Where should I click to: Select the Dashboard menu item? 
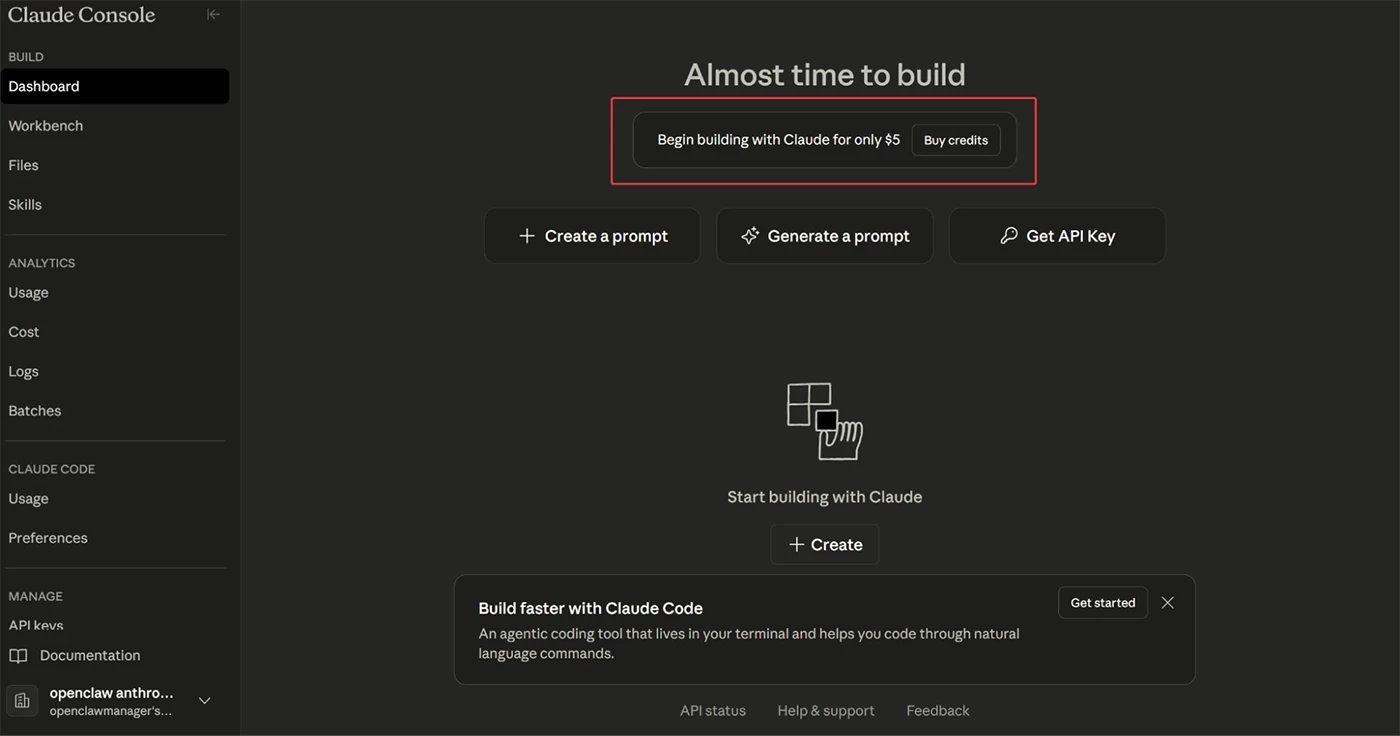[44, 87]
